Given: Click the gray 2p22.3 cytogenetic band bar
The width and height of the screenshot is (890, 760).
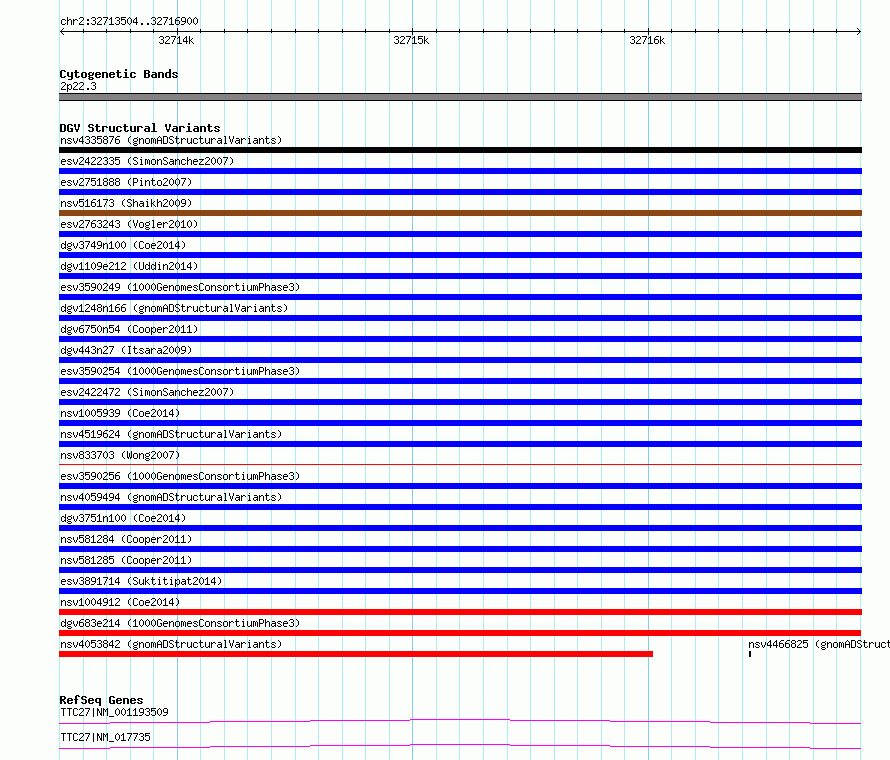Looking at the screenshot, I should click(x=460, y=97).
